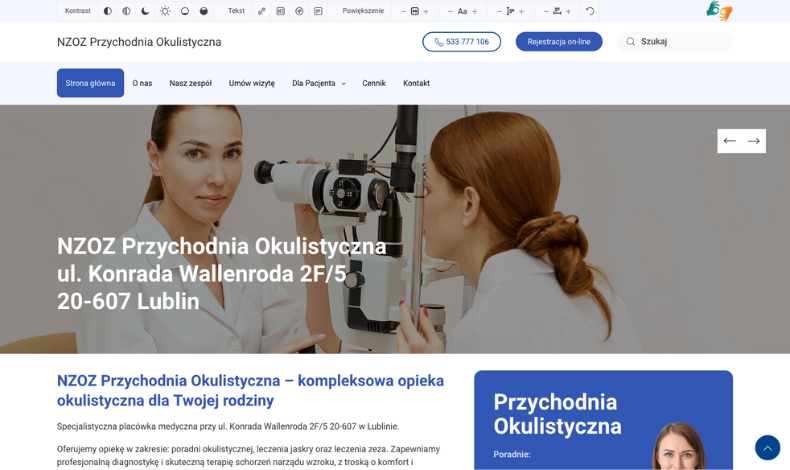Click the Poradnie: label in blue card
Viewport: 790px width, 470px height.
tap(512, 454)
